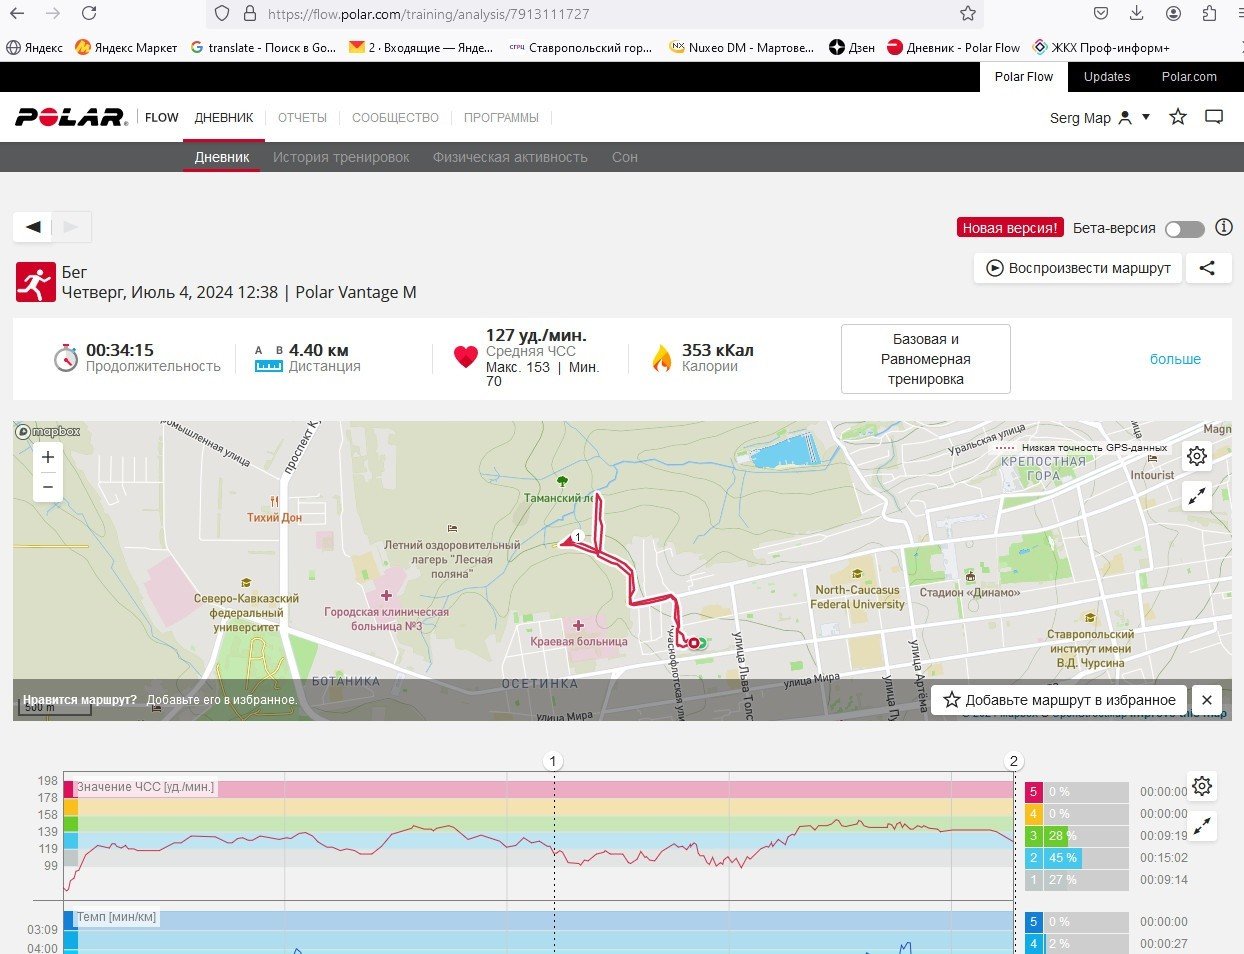Click the browser address bar URL

pos(429,14)
